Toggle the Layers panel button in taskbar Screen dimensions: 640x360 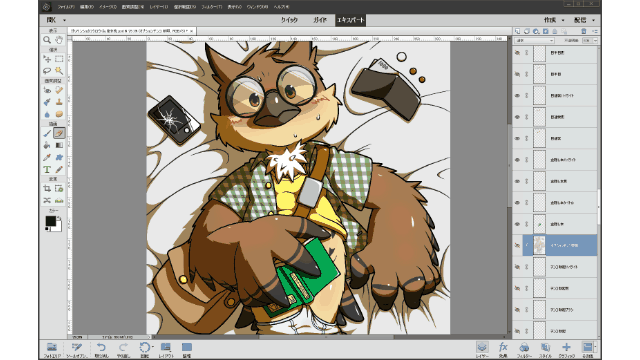pos(482,349)
